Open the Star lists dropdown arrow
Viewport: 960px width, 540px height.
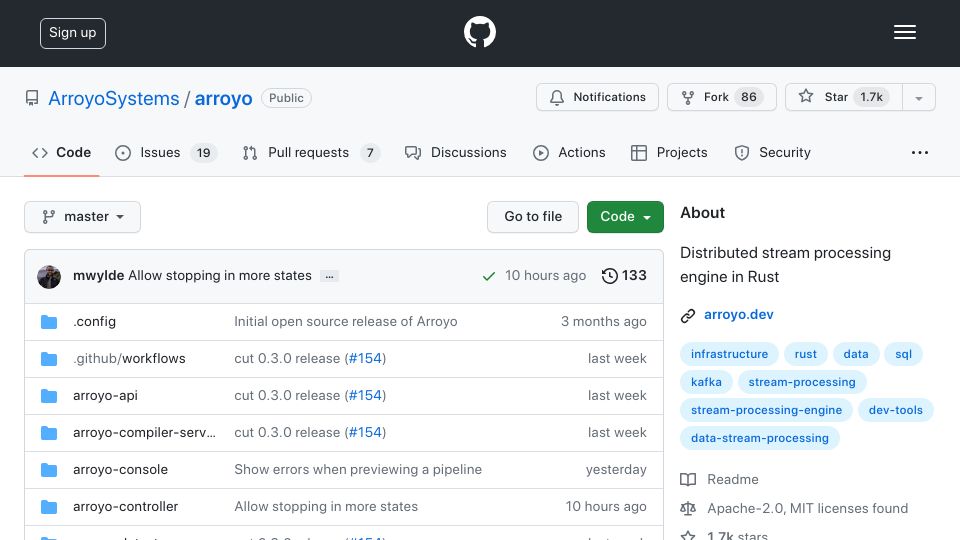click(x=918, y=97)
